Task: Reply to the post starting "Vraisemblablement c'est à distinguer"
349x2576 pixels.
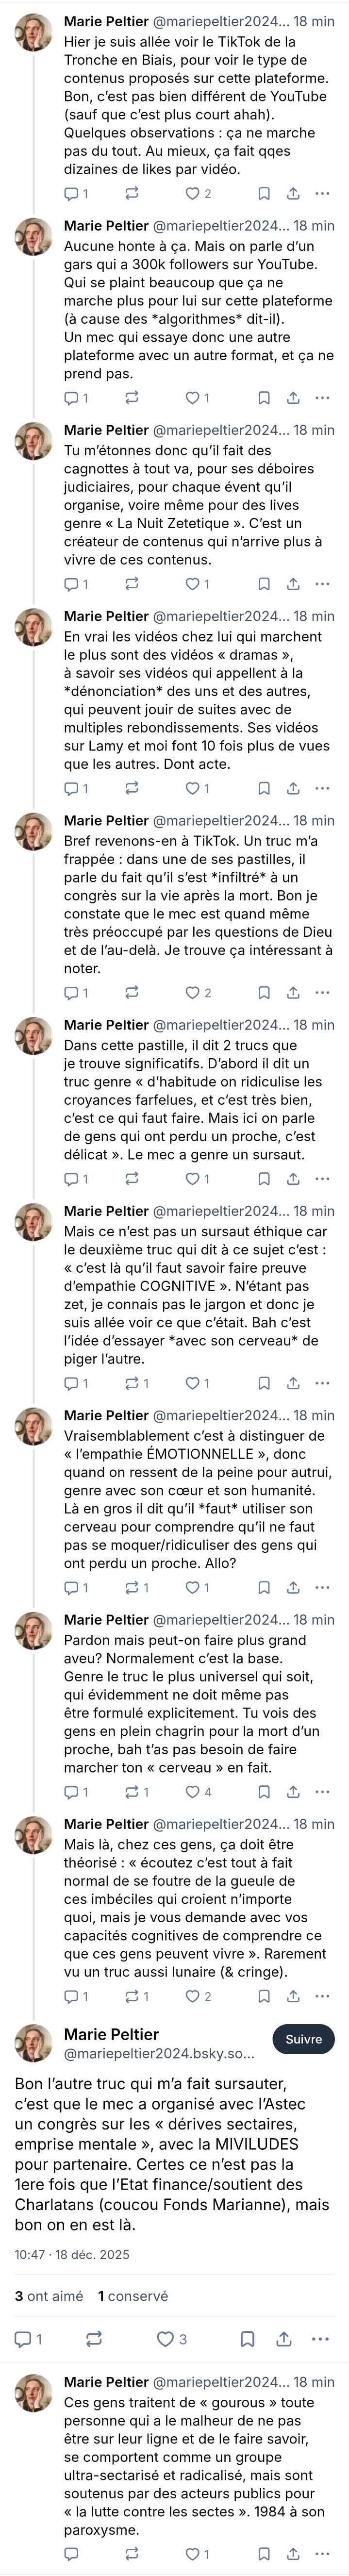Action: [x=72, y=1588]
